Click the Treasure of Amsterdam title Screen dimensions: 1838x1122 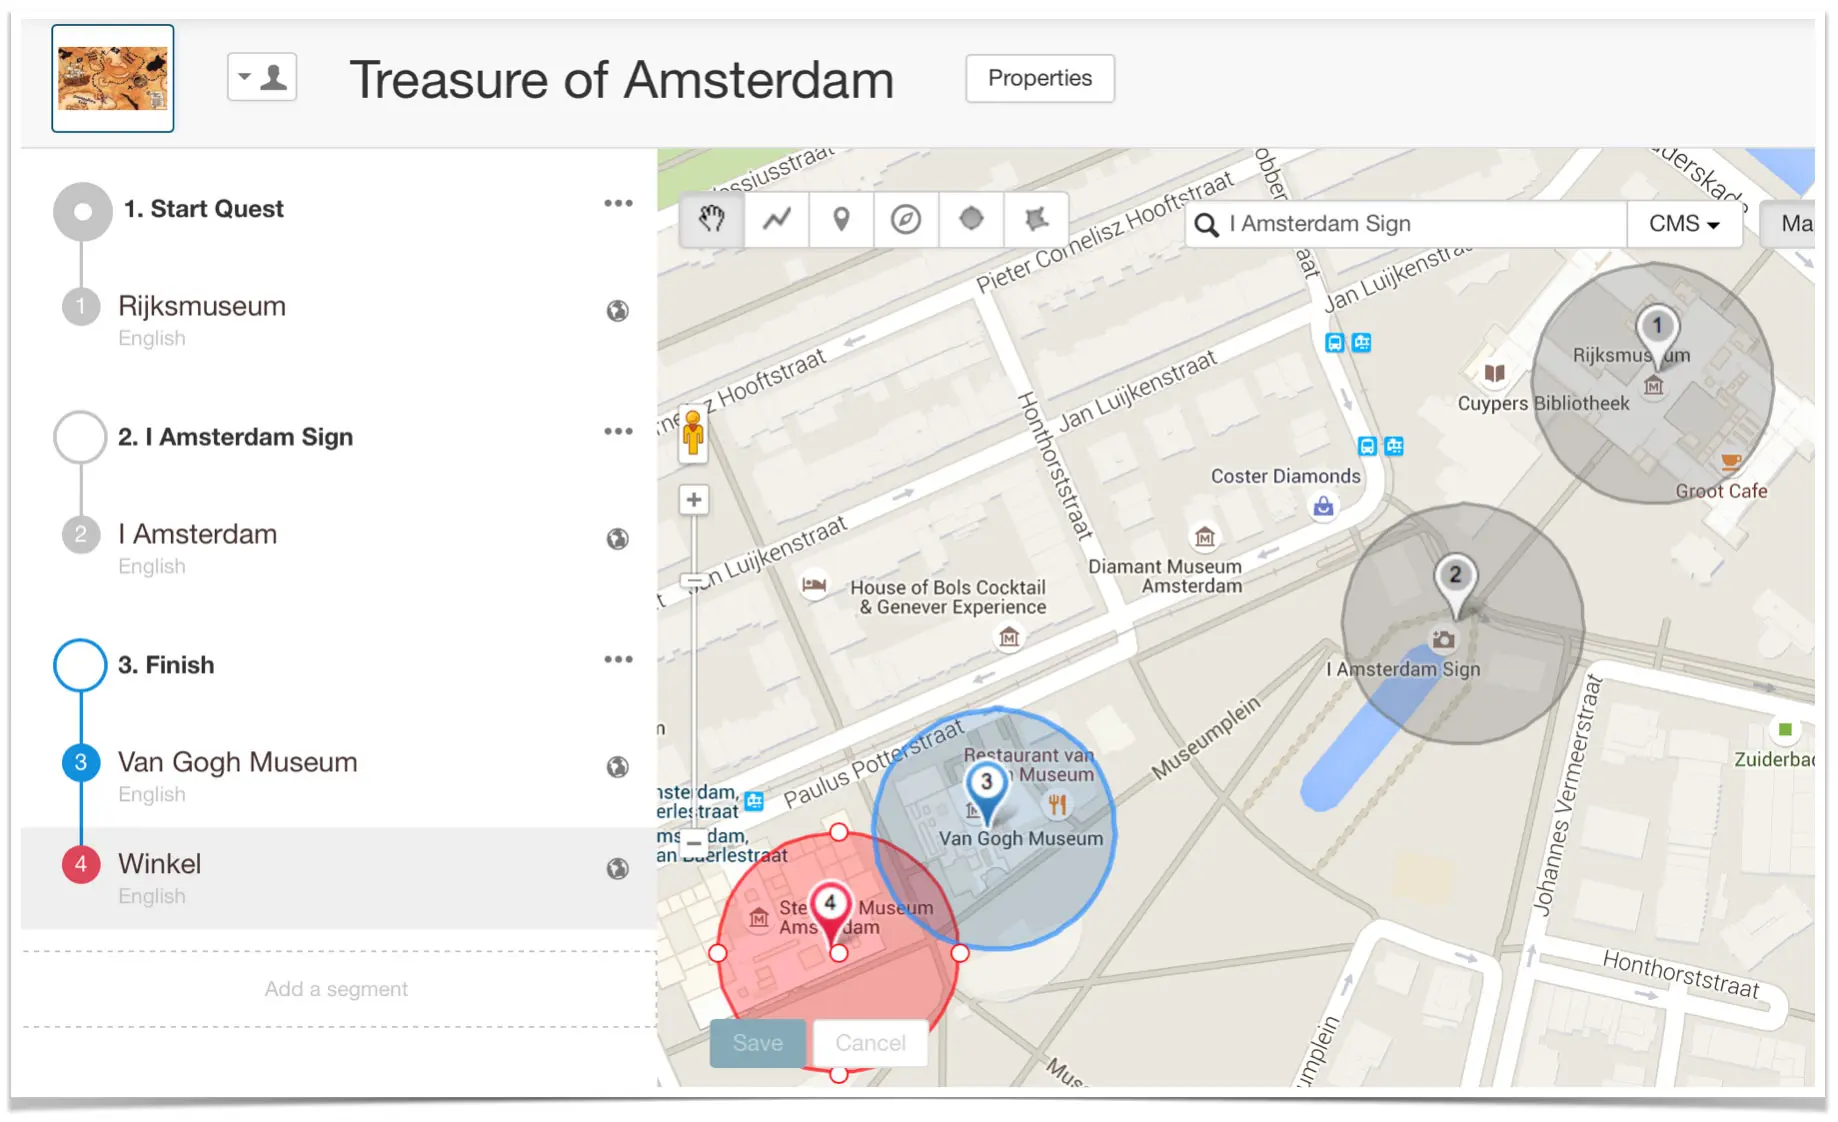(621, 80)
